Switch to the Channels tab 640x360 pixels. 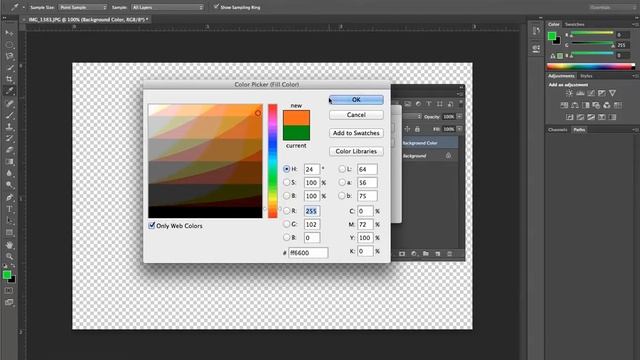(x=558, y=130)
